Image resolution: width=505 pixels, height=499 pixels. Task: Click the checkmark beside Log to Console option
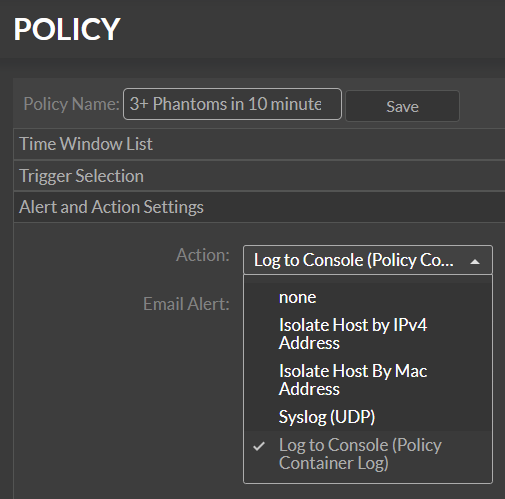click(259, 446)
